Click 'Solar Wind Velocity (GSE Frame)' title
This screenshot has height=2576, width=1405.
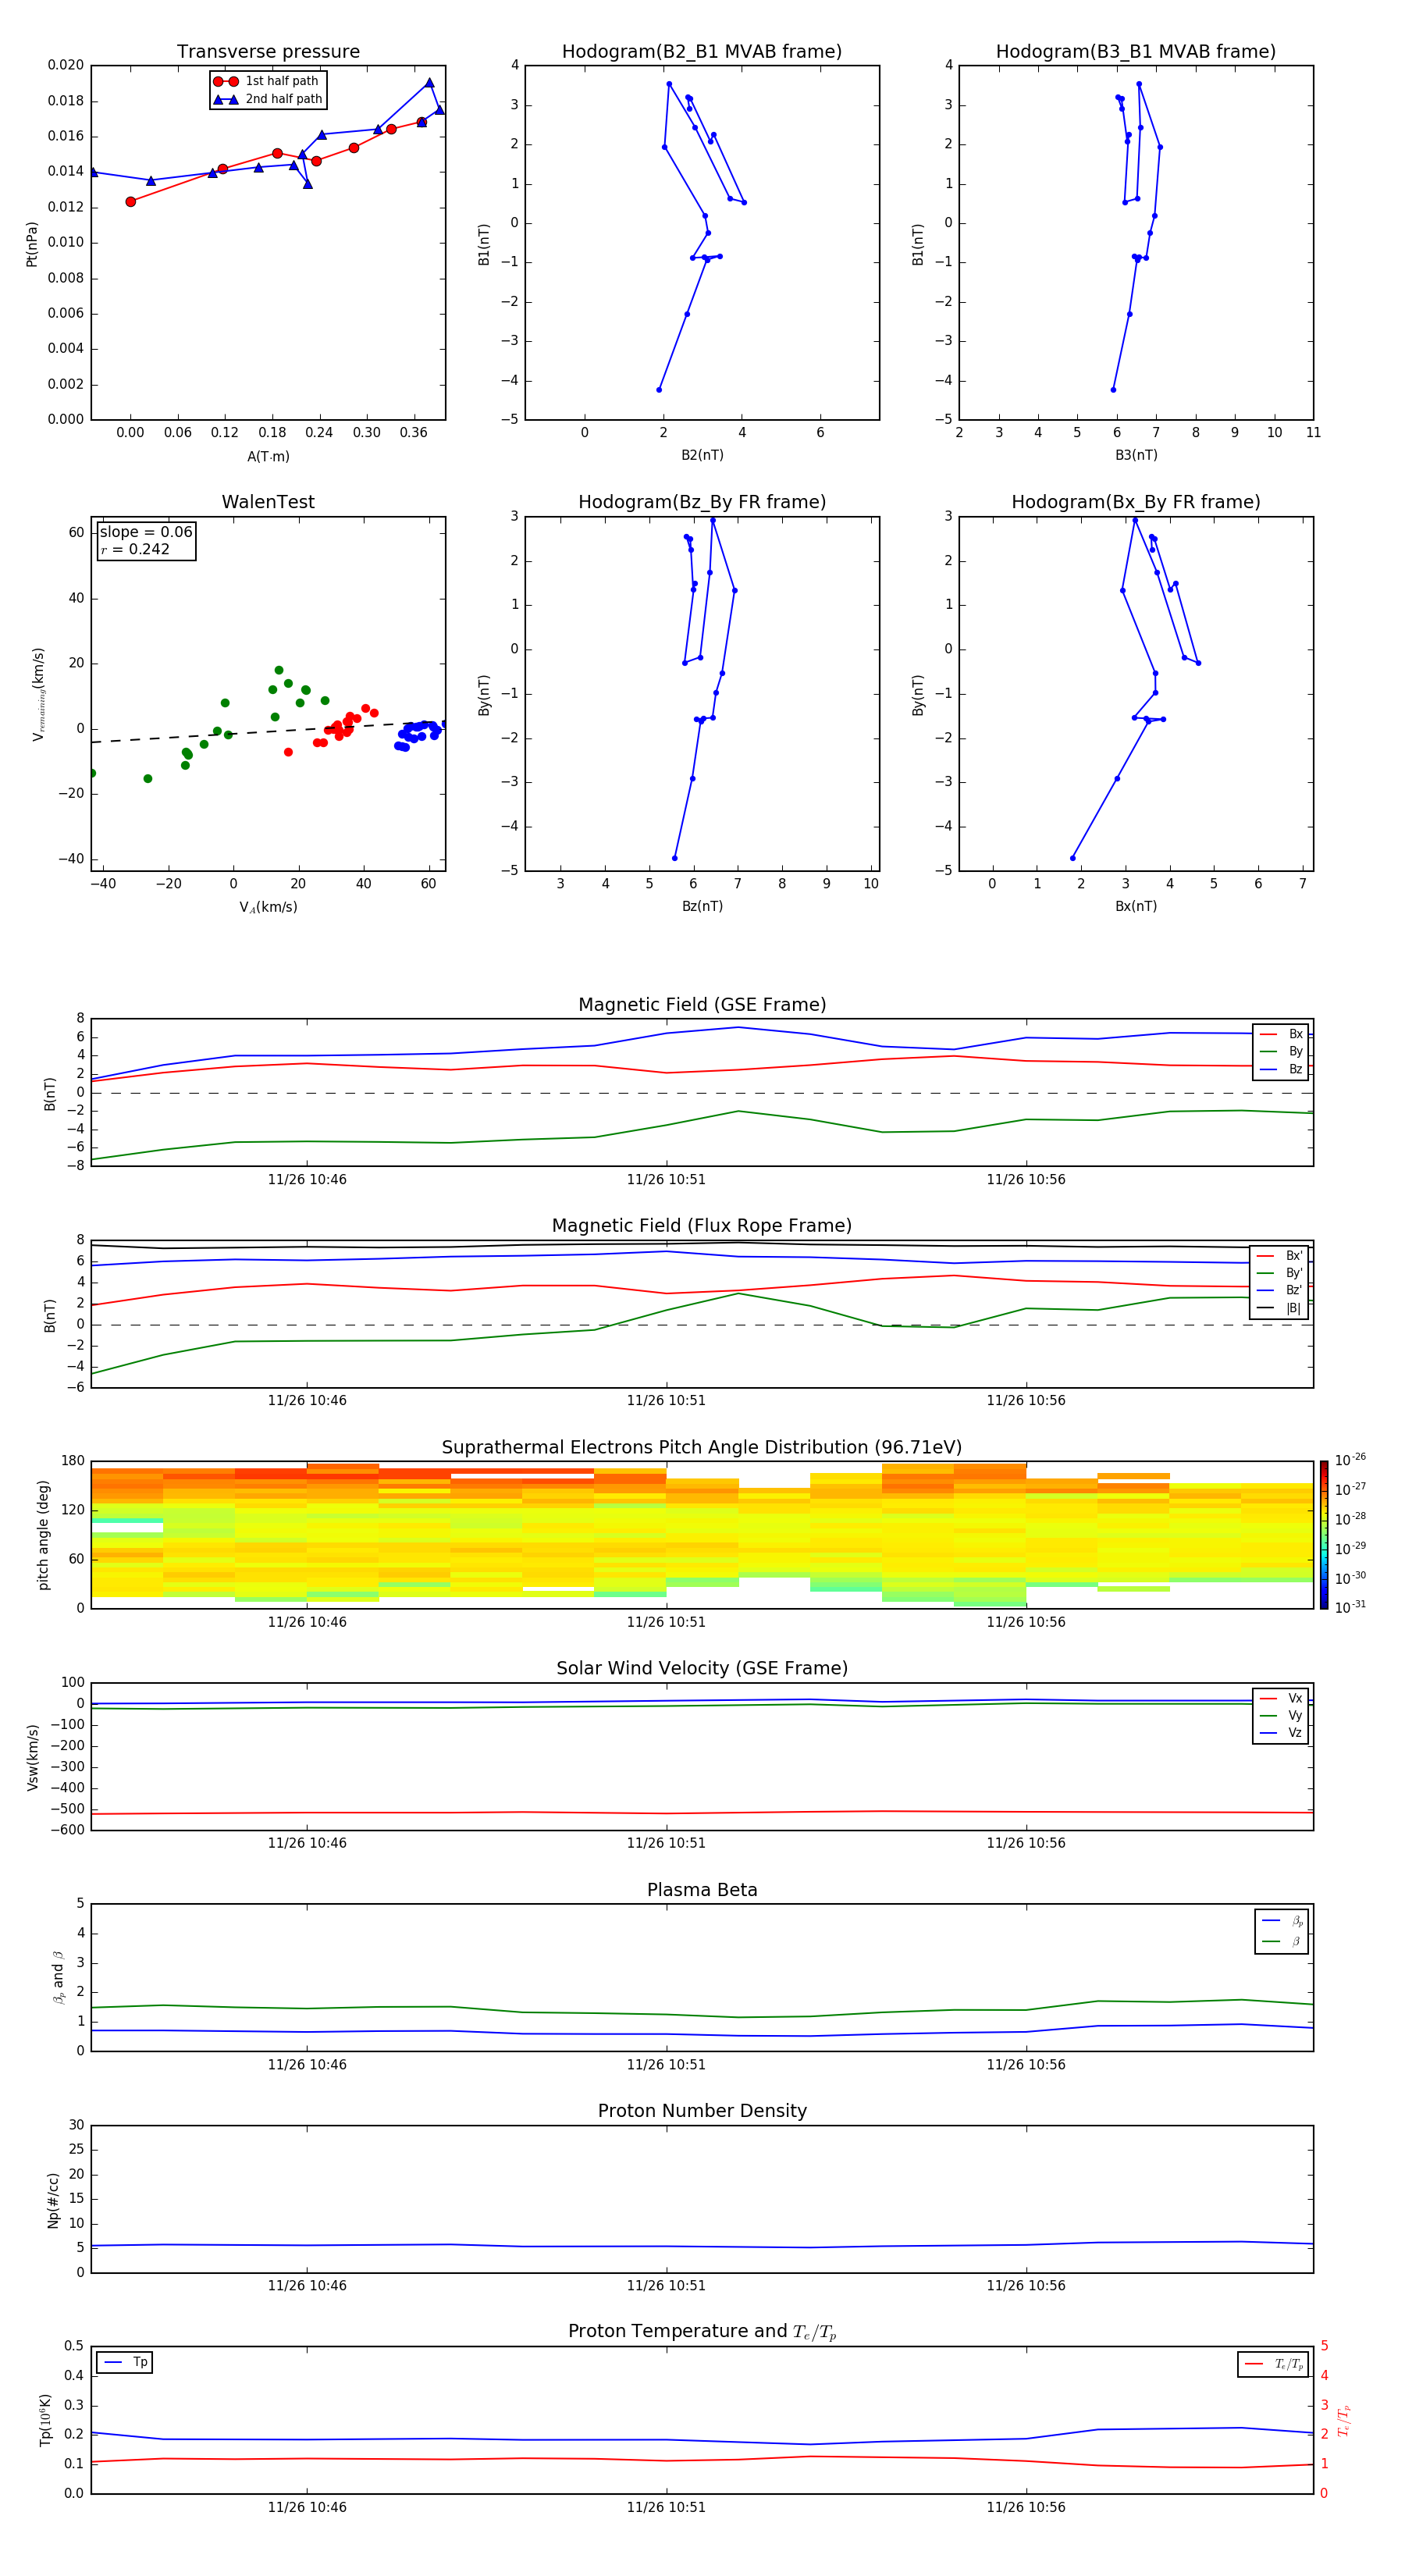click(702, 1668)
